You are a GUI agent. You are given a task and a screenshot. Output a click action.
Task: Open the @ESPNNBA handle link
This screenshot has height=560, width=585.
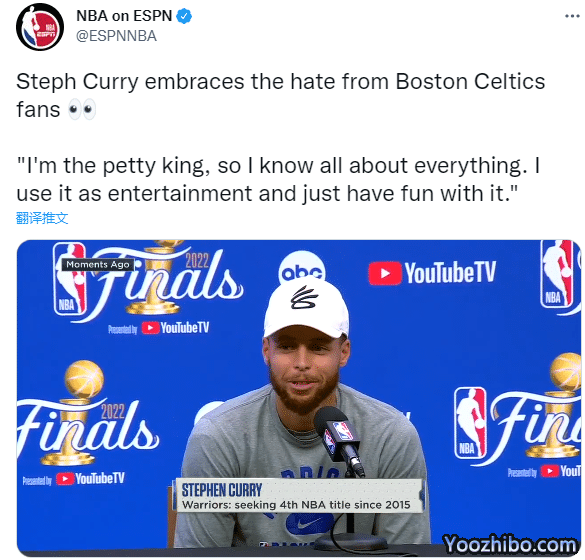tap(116, 36)
